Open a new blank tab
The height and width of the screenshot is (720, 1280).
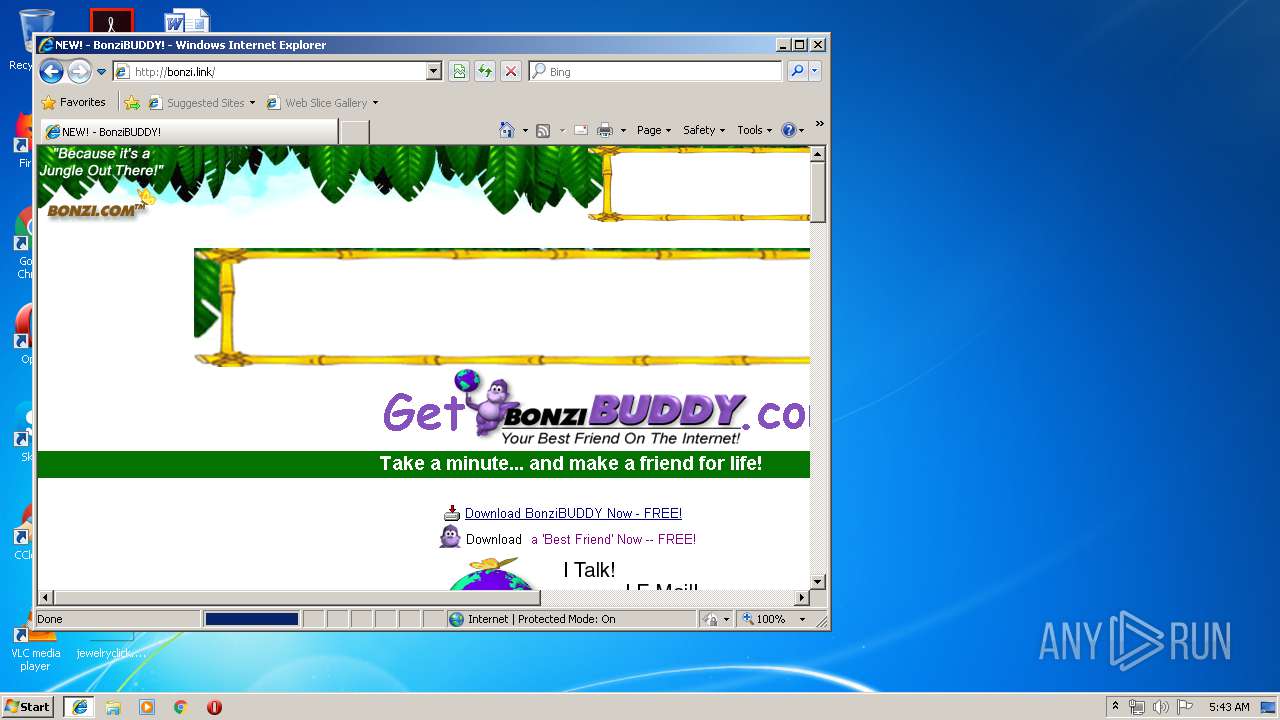tap(355, 132)
